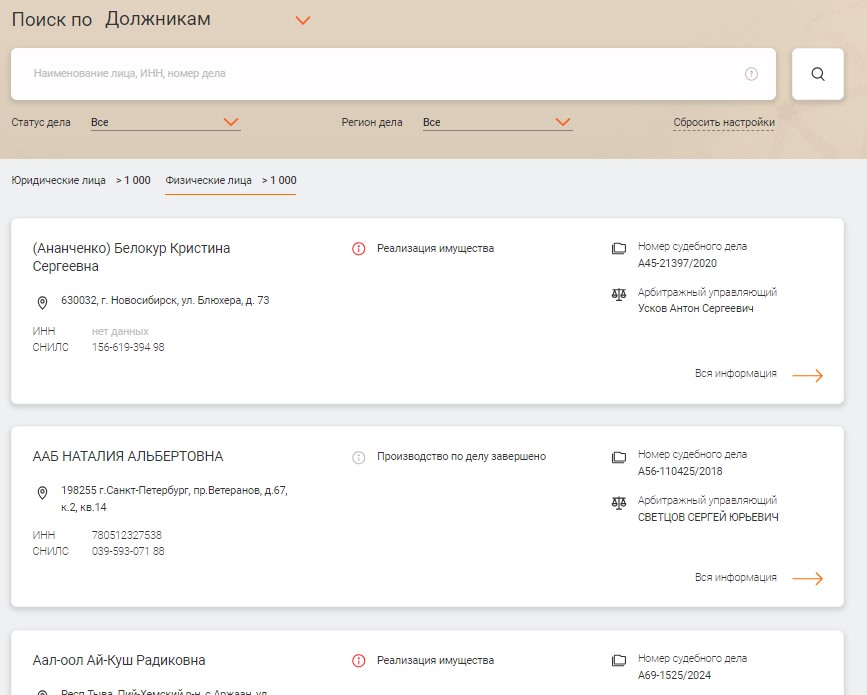Open debtor Белокур Кристина Сергеевна
The image size is (867, 695).
click(131, 257)
